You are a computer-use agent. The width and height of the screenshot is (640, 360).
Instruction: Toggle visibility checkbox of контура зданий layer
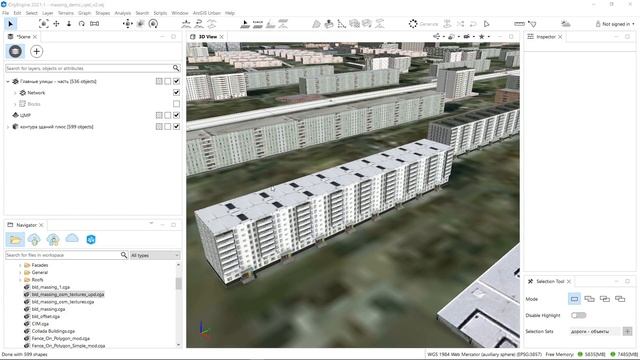[x=176, y=127]
